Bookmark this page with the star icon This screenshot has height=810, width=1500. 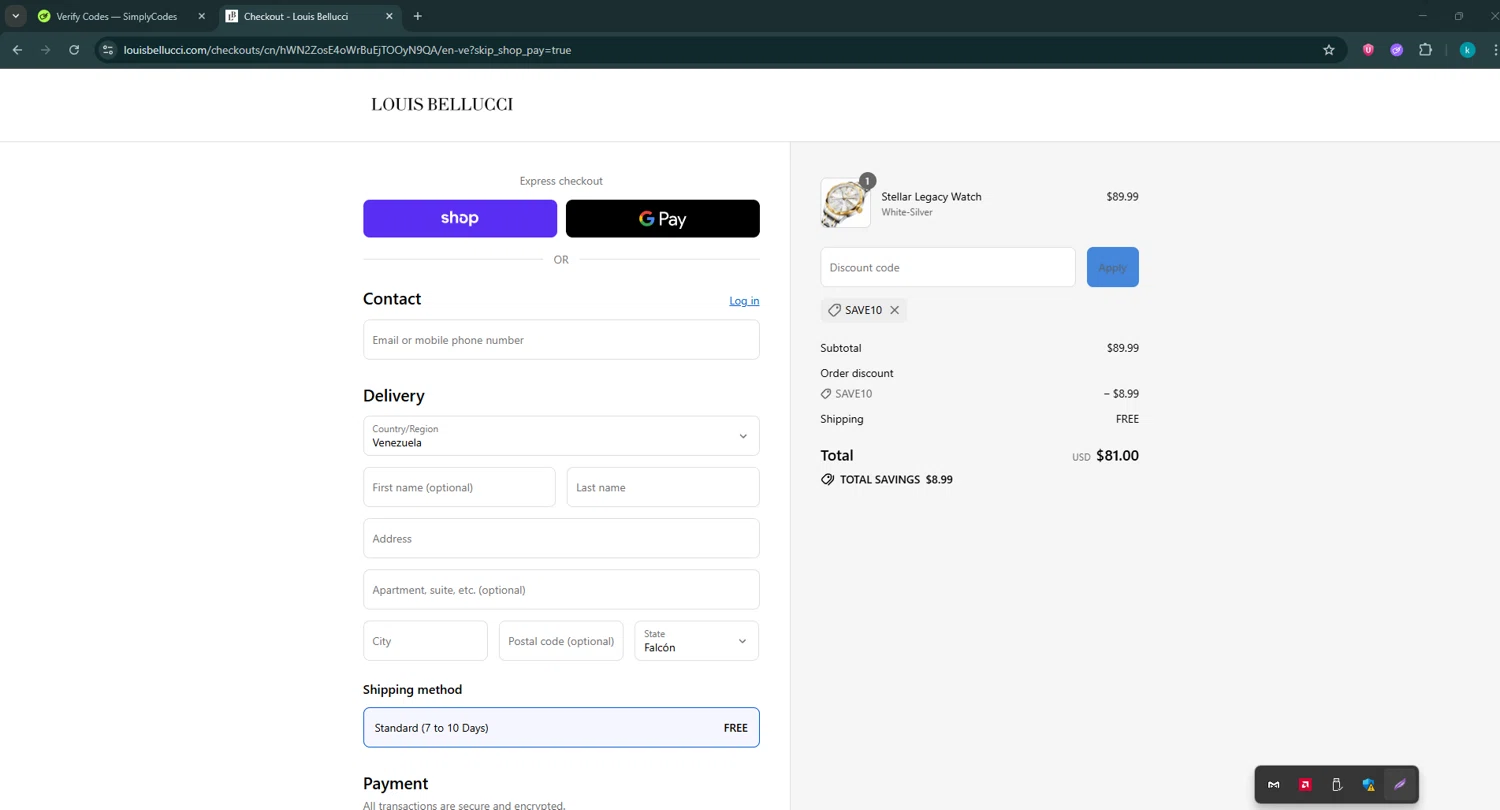click(x=1329, y=50)
